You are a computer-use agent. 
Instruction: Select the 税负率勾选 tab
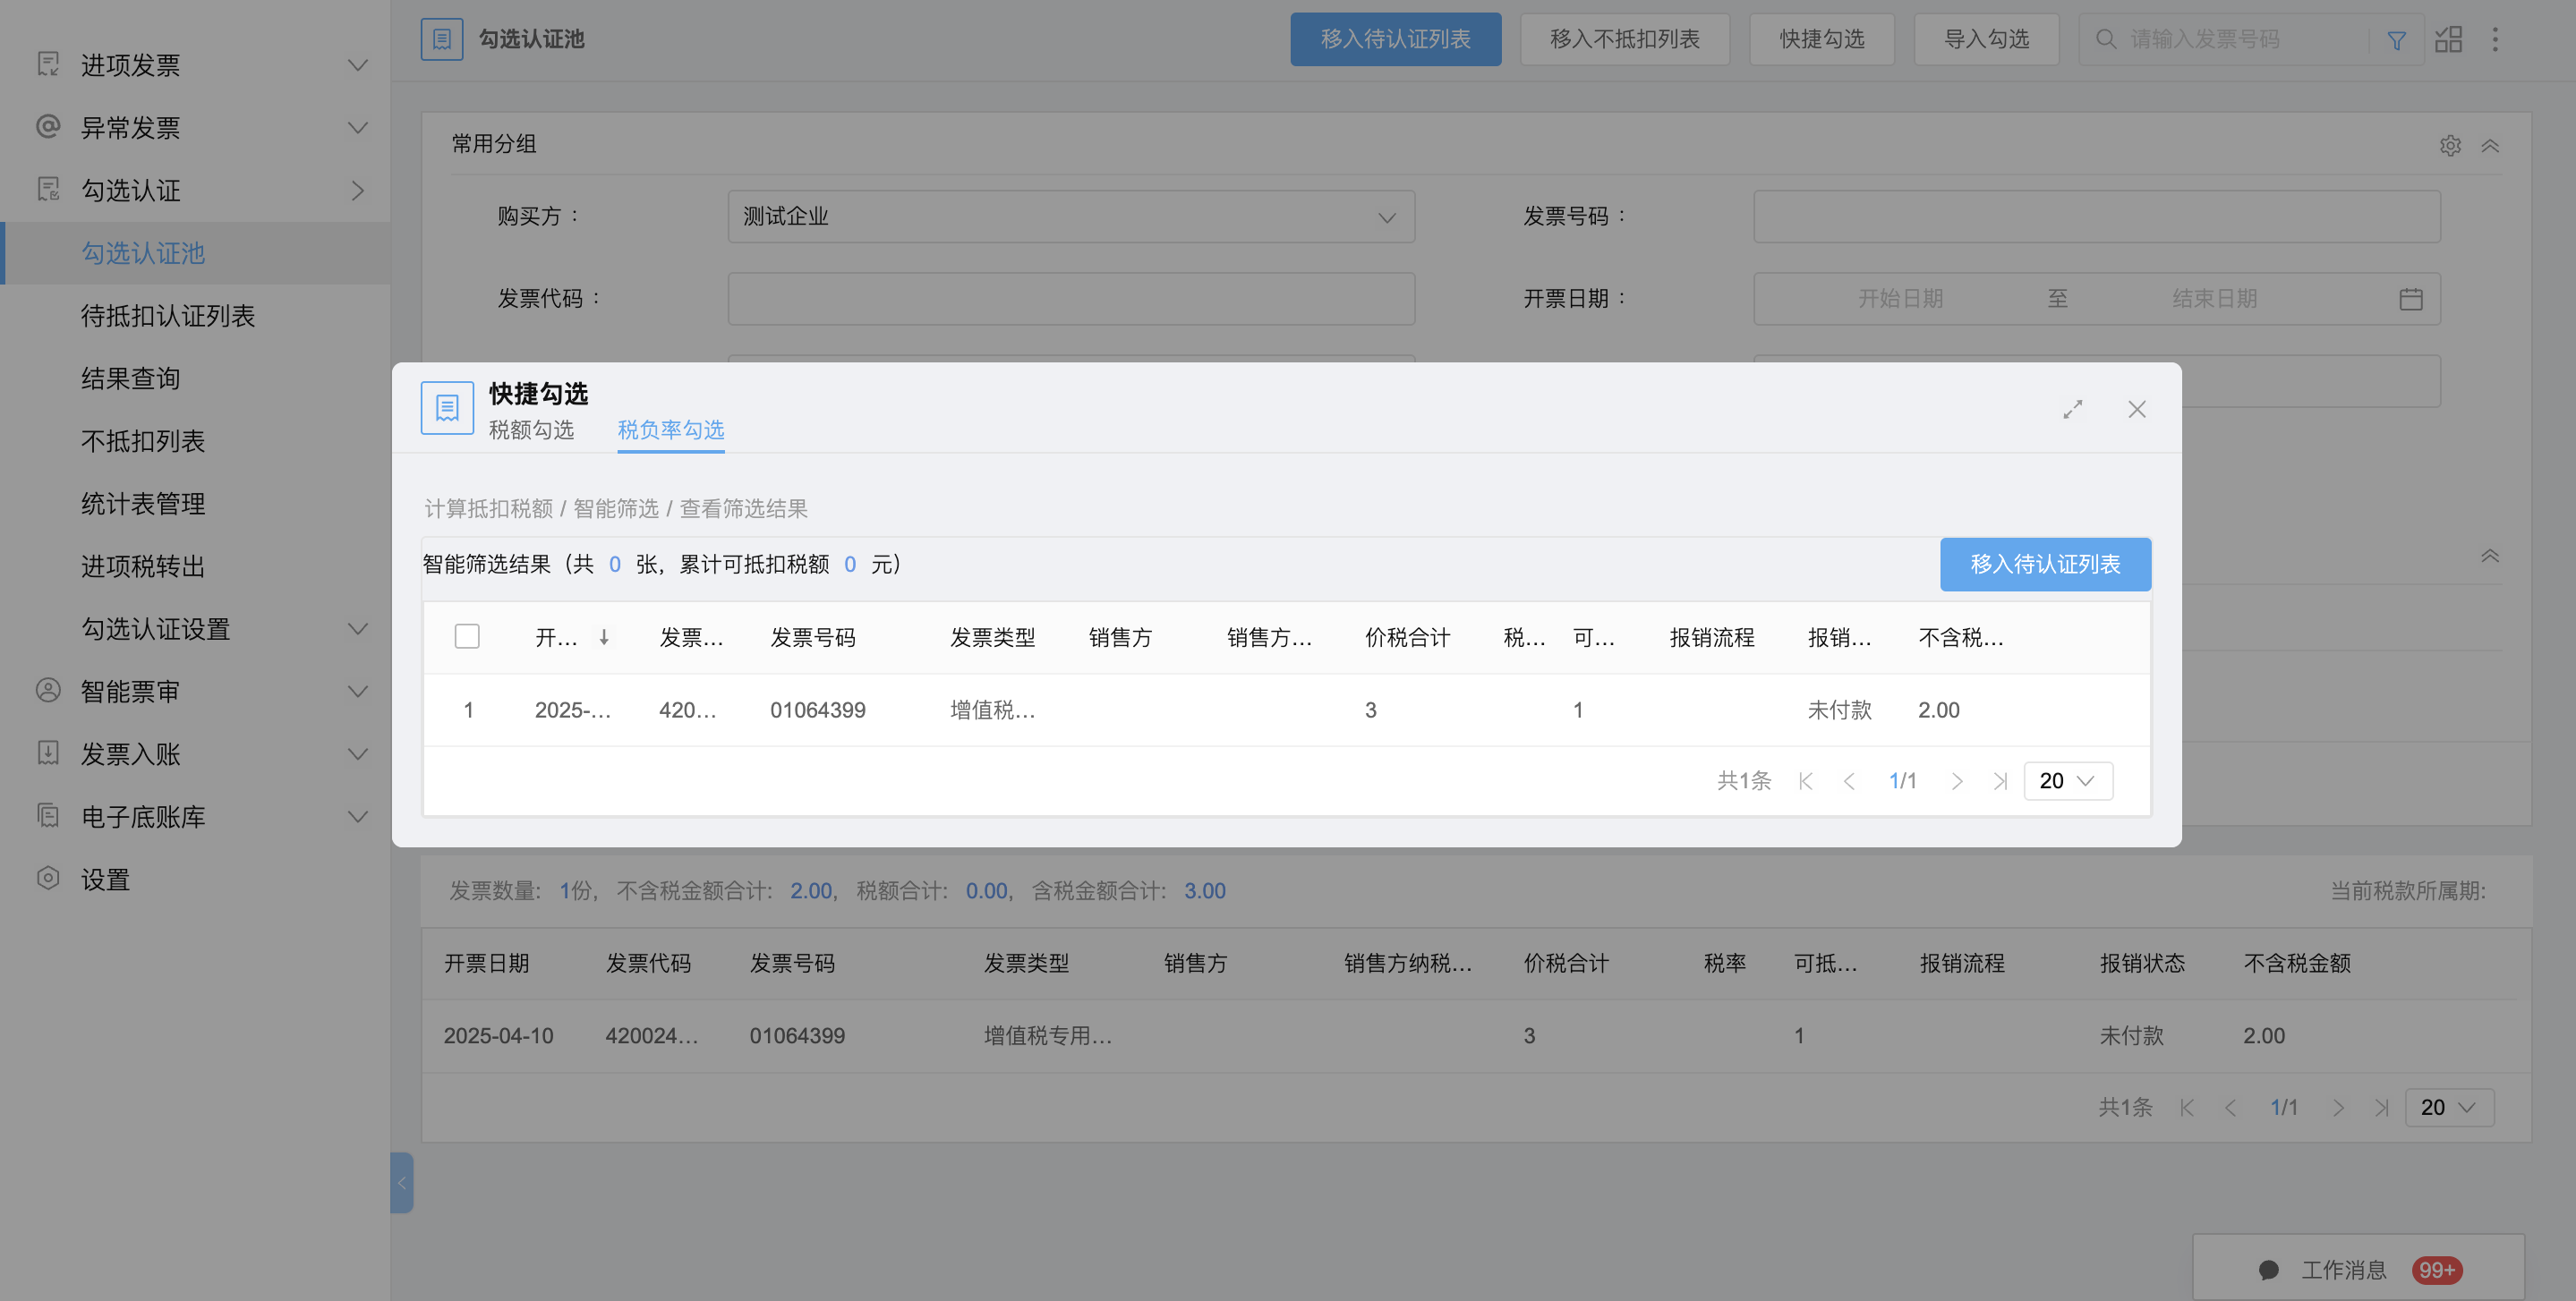671,430
